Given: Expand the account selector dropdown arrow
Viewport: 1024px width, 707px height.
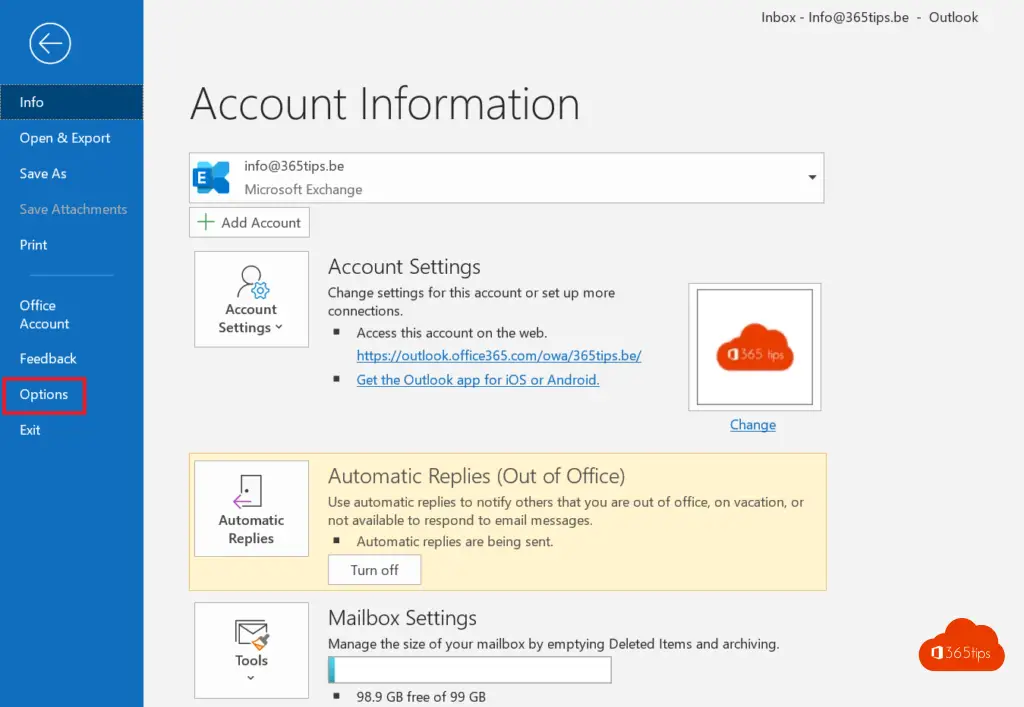Looking at the screenshot, I should [811, 177].
